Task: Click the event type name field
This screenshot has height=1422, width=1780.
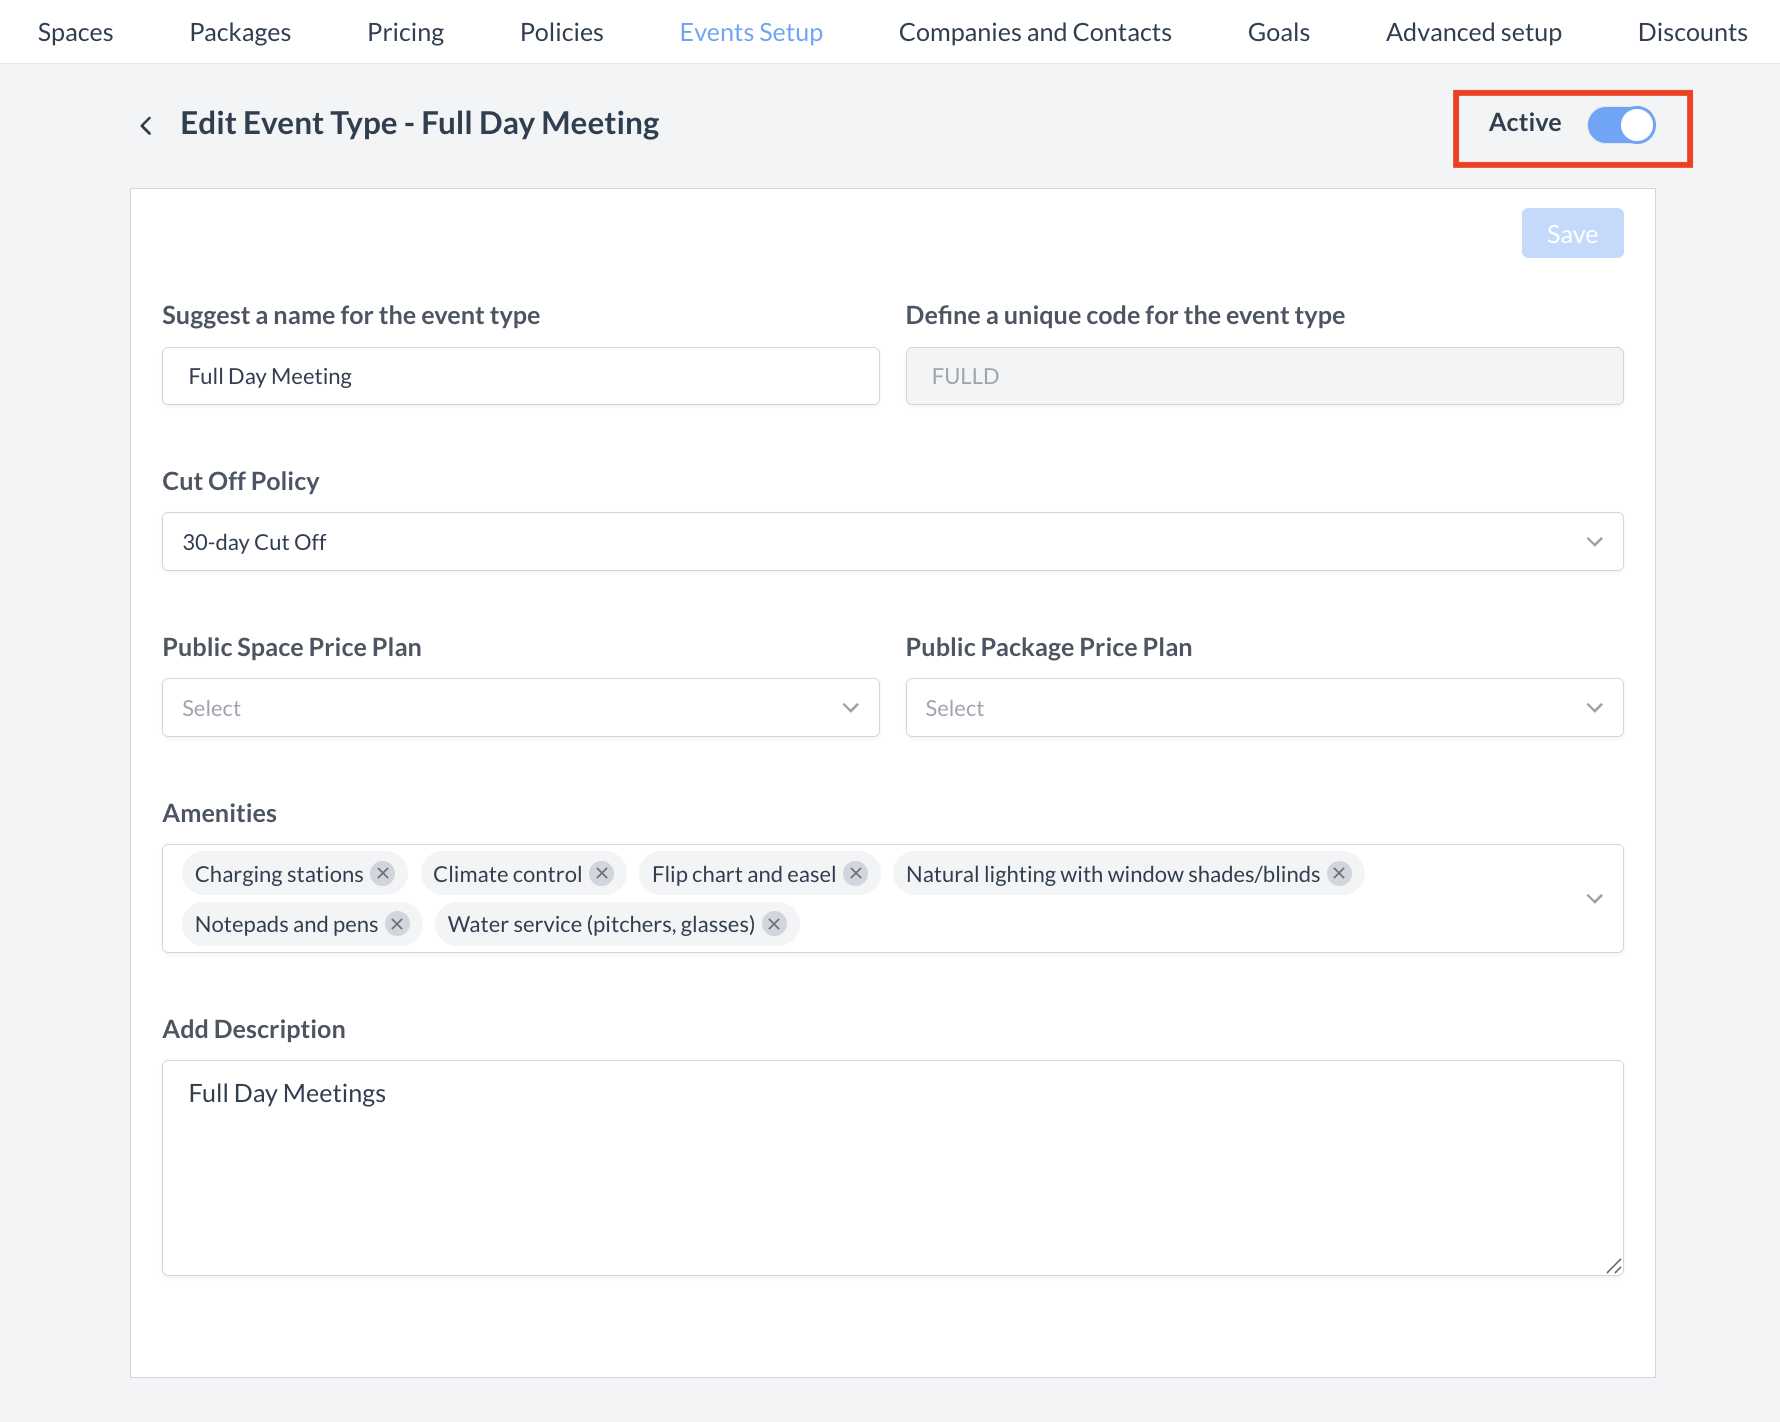Action: point(520,376)
